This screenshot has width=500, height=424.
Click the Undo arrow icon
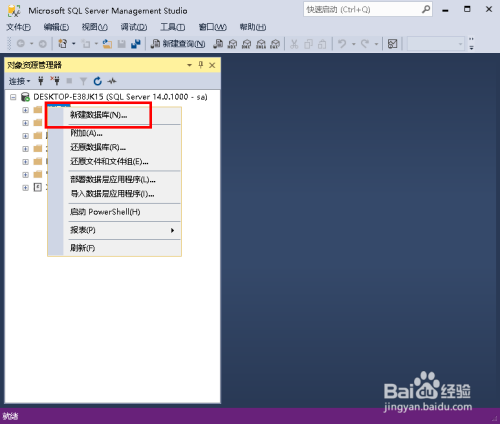(342, 44)
